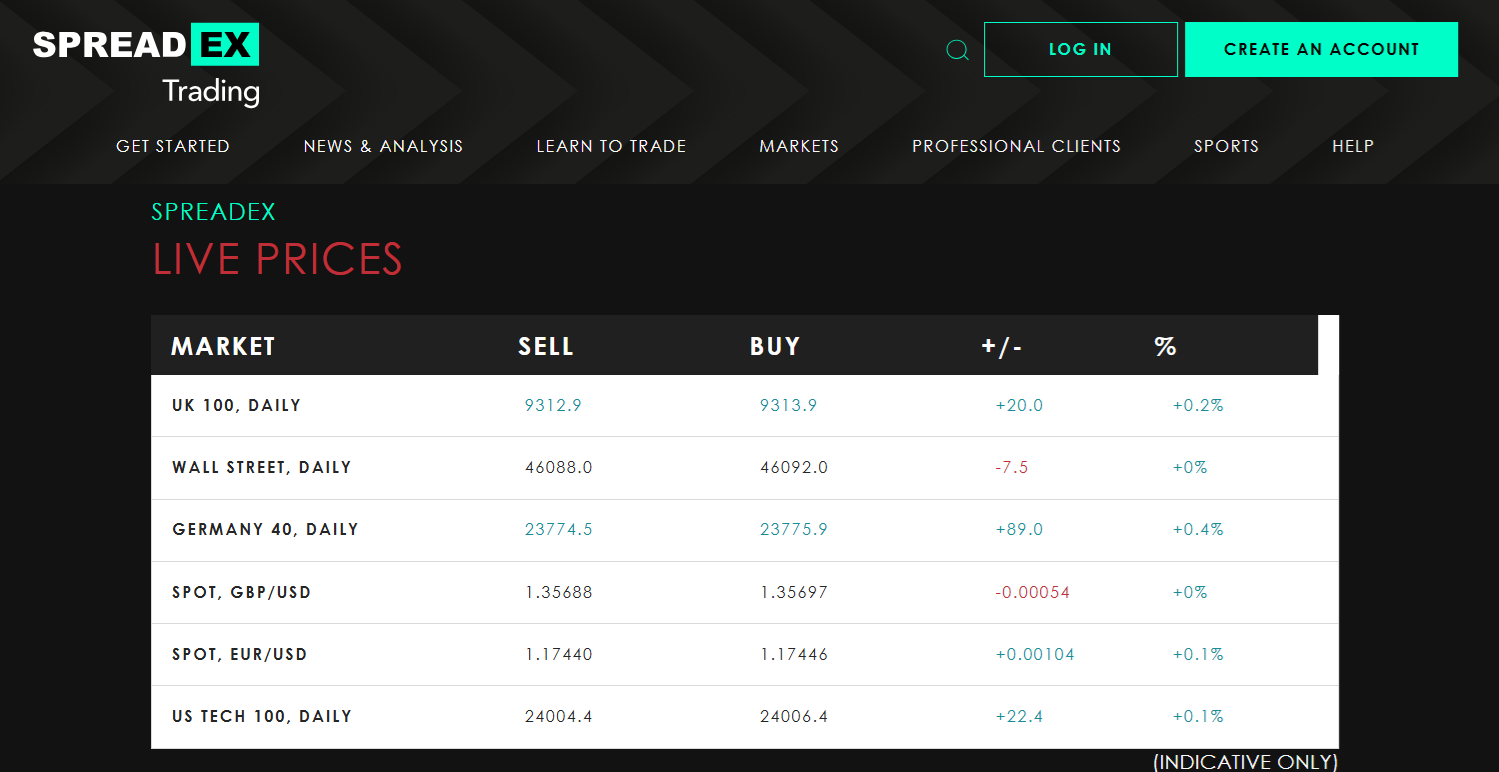Click Germany 40 sell price 23774.5
This screenshot has width=1499, height=772.
tap(559, 530)
